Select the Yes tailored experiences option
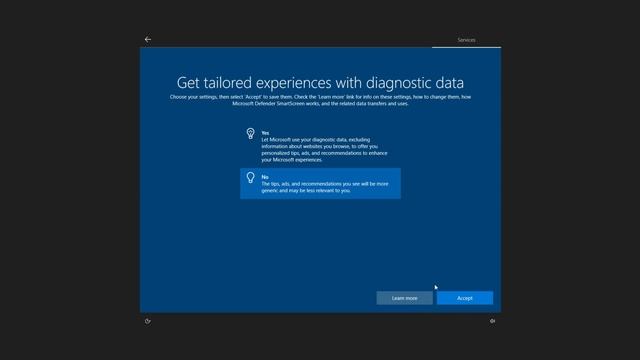 pos(320,146)
